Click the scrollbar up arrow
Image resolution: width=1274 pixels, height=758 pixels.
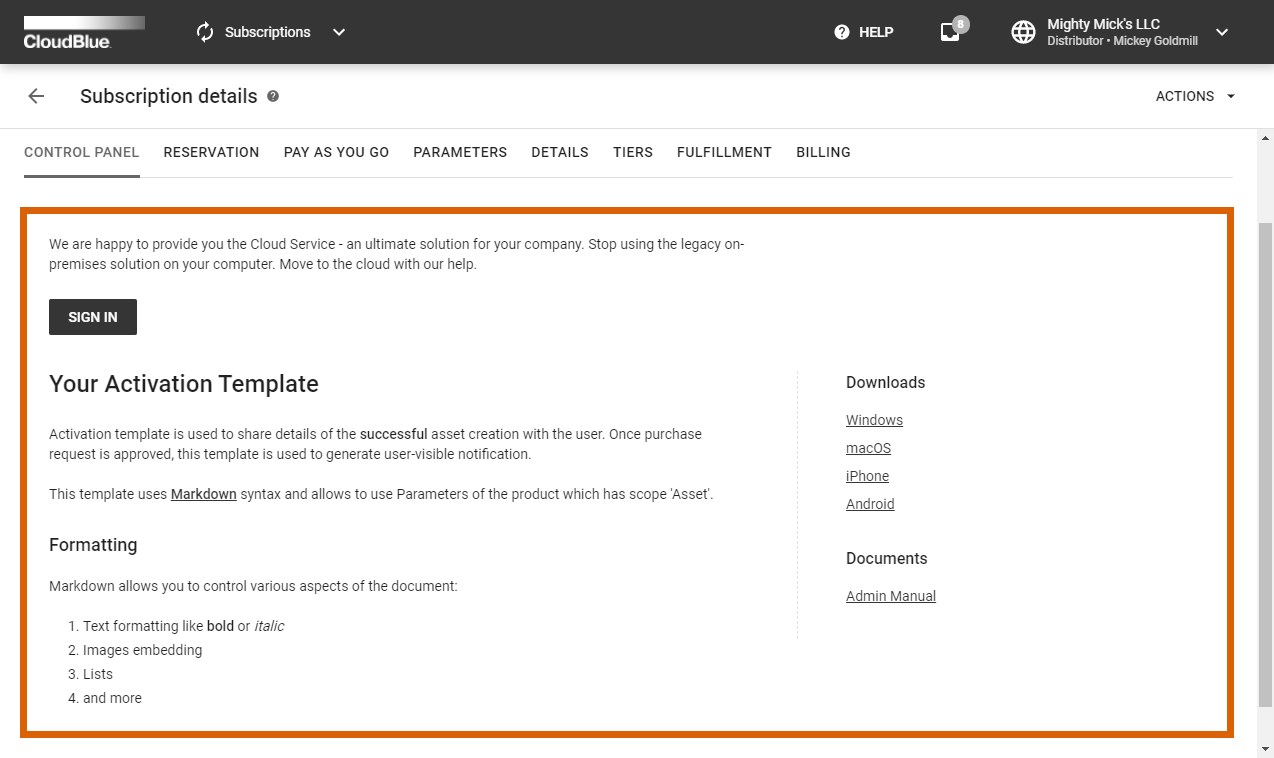1265,137
